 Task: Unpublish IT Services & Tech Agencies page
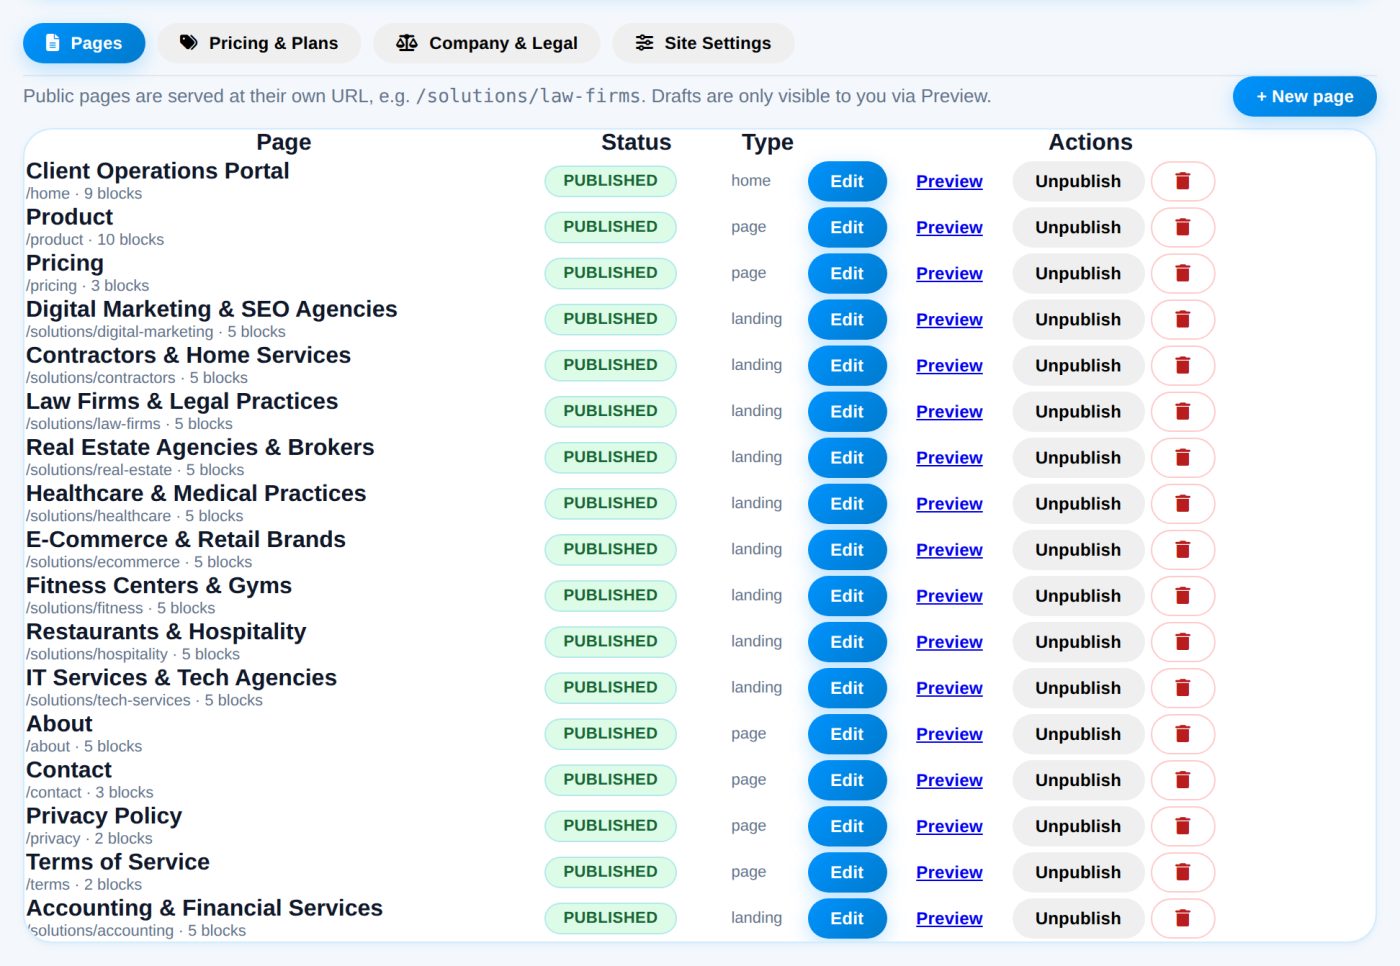(1078, 687)
